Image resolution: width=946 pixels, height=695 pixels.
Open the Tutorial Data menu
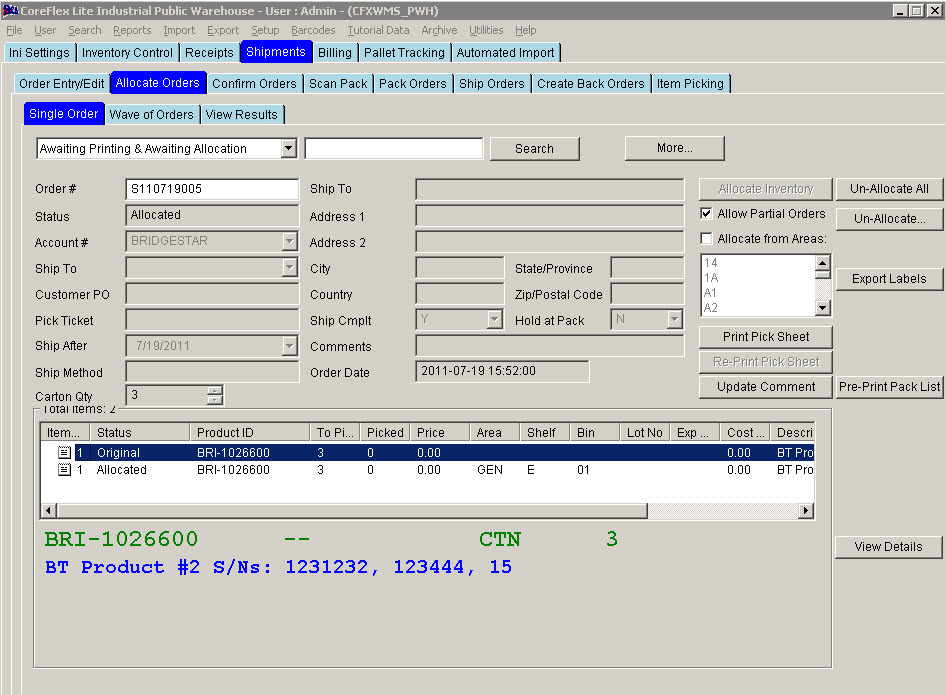(378, 30)
